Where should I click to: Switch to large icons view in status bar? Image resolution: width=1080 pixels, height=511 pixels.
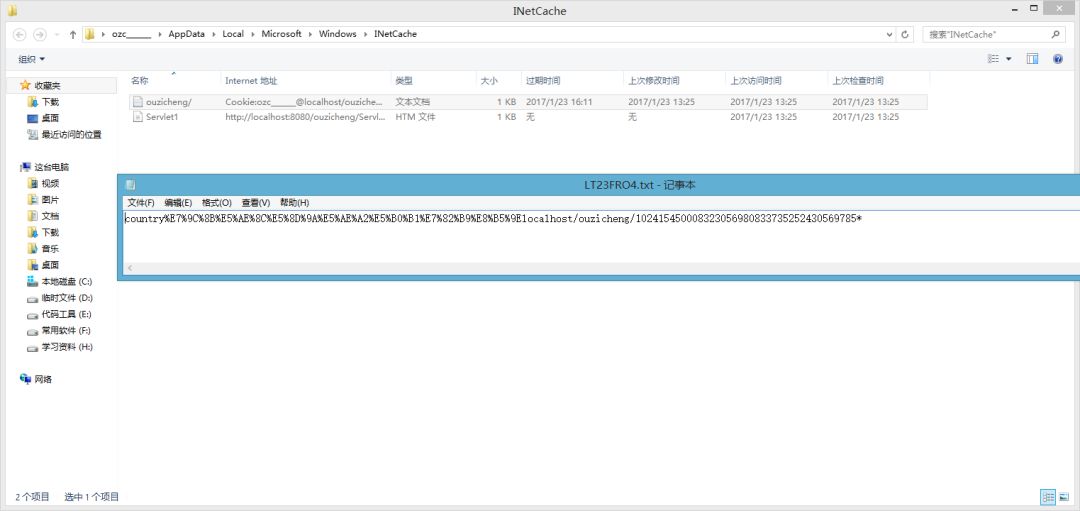point(1064,497)
